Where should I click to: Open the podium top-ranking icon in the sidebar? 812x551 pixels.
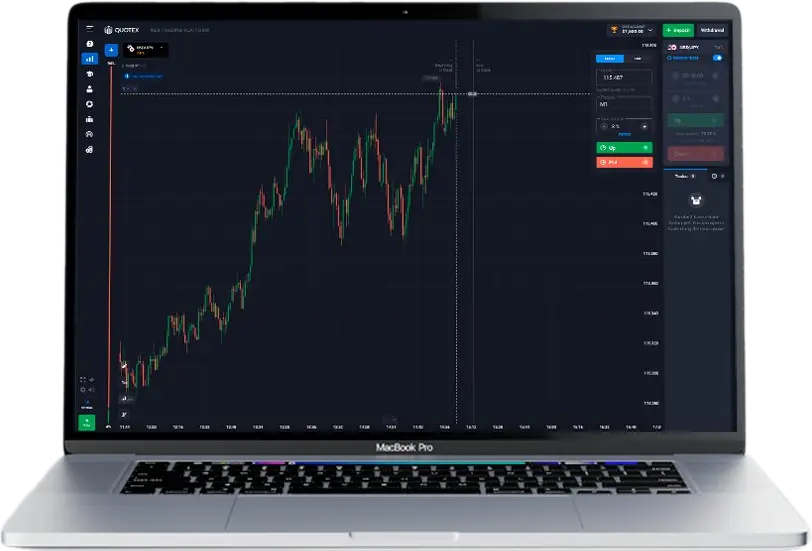point(90,119)
